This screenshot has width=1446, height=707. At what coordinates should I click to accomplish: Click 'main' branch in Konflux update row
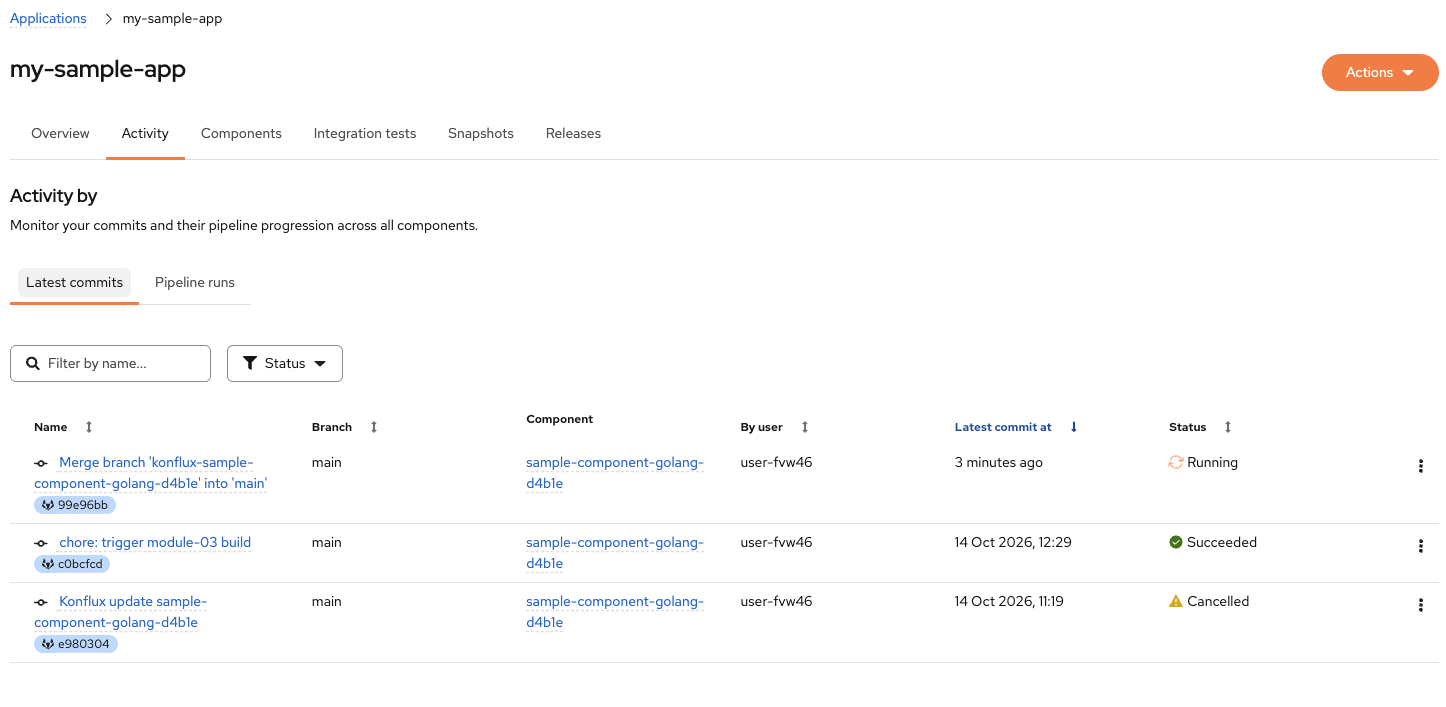(327, 601)
